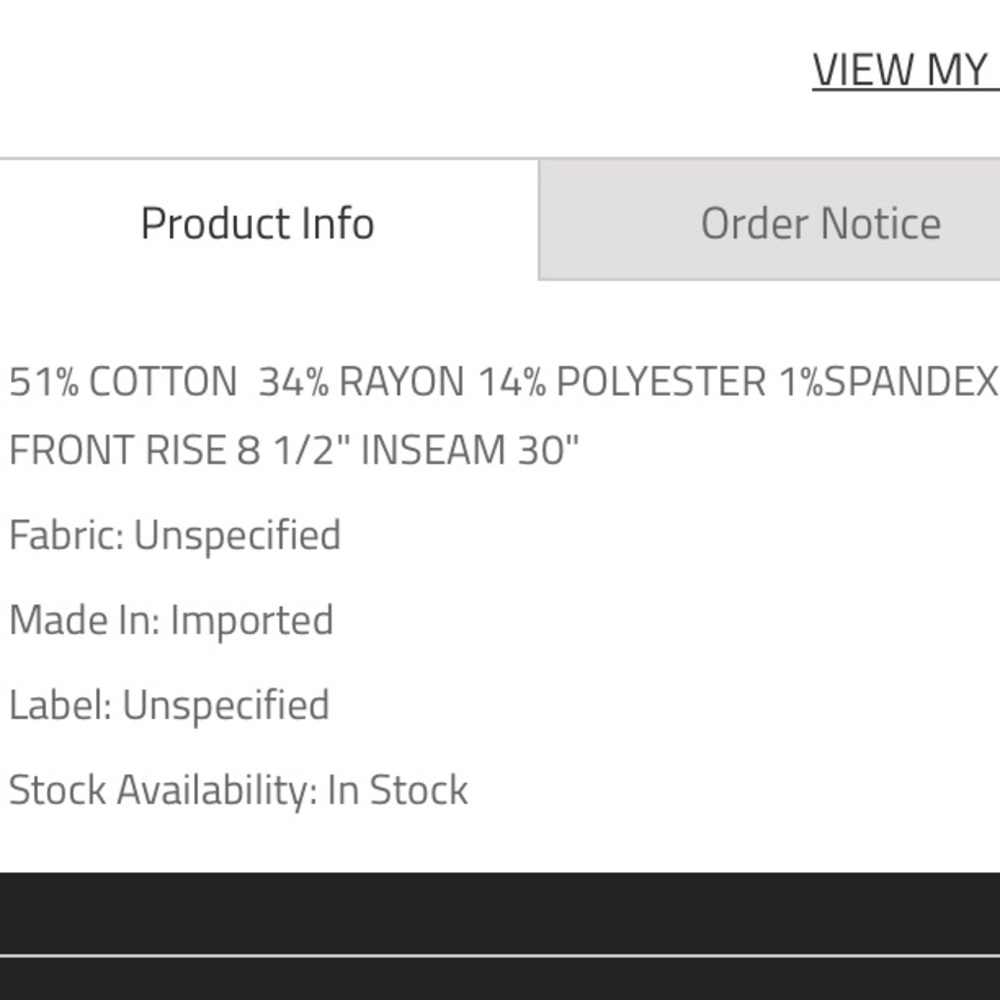
Task: Click the lower dark footer section
Action: 500,979
